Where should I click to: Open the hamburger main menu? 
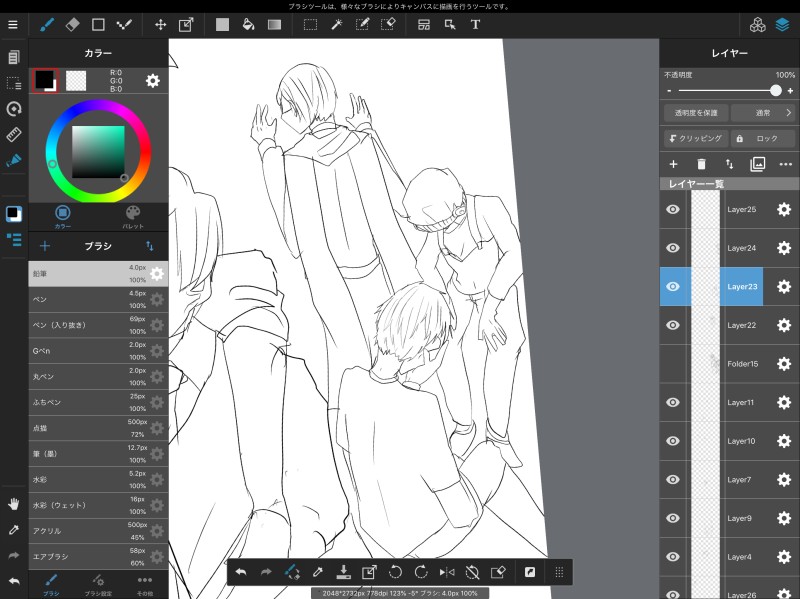(x=13, y=24)
